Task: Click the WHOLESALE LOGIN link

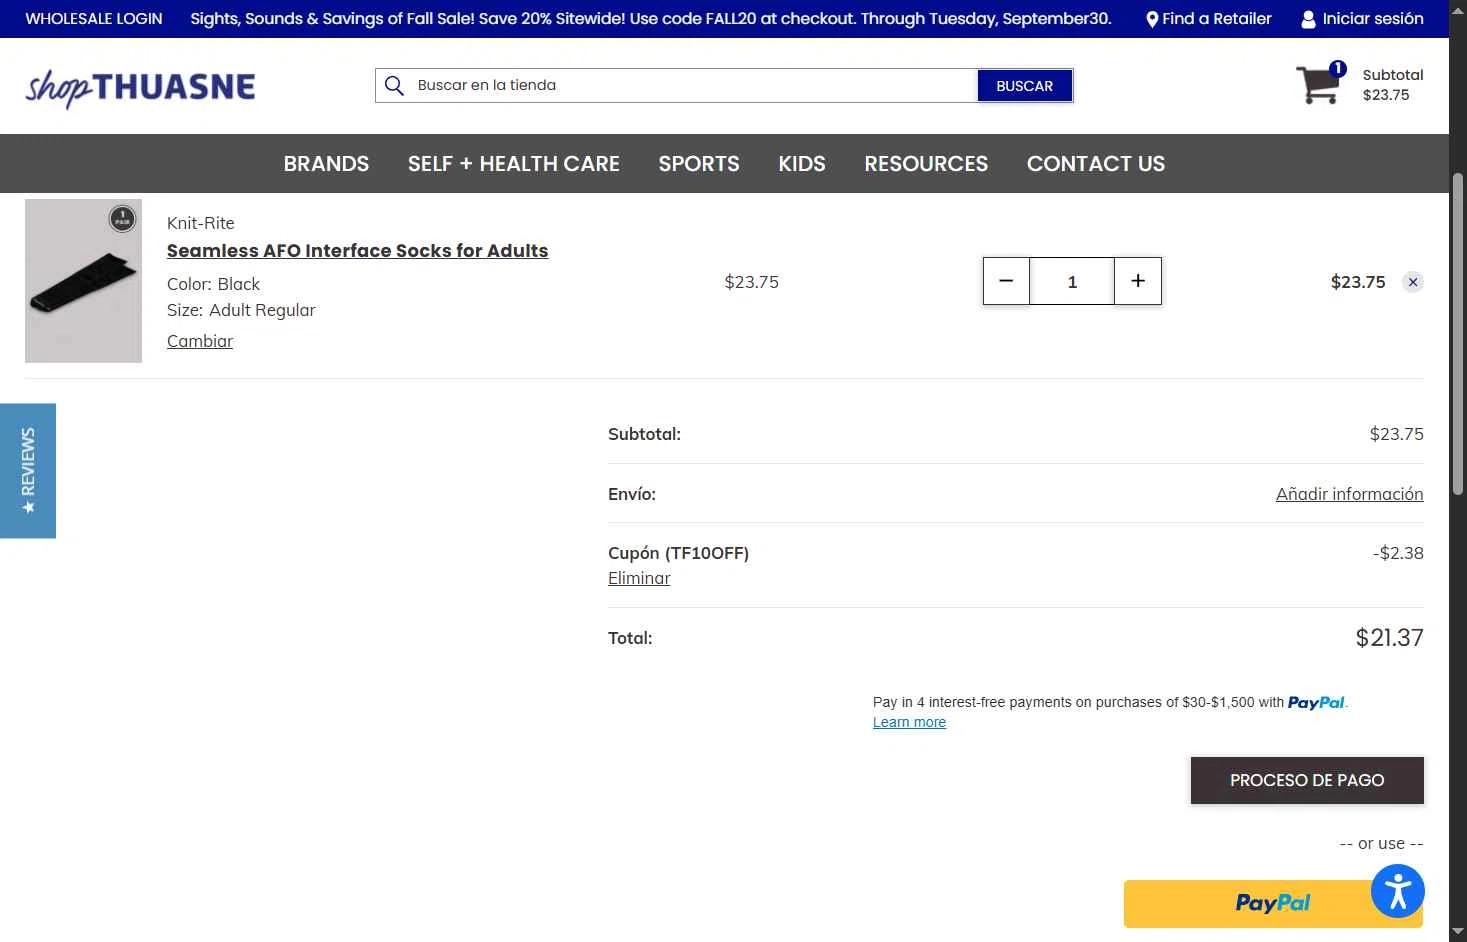Action: point(94,19)
